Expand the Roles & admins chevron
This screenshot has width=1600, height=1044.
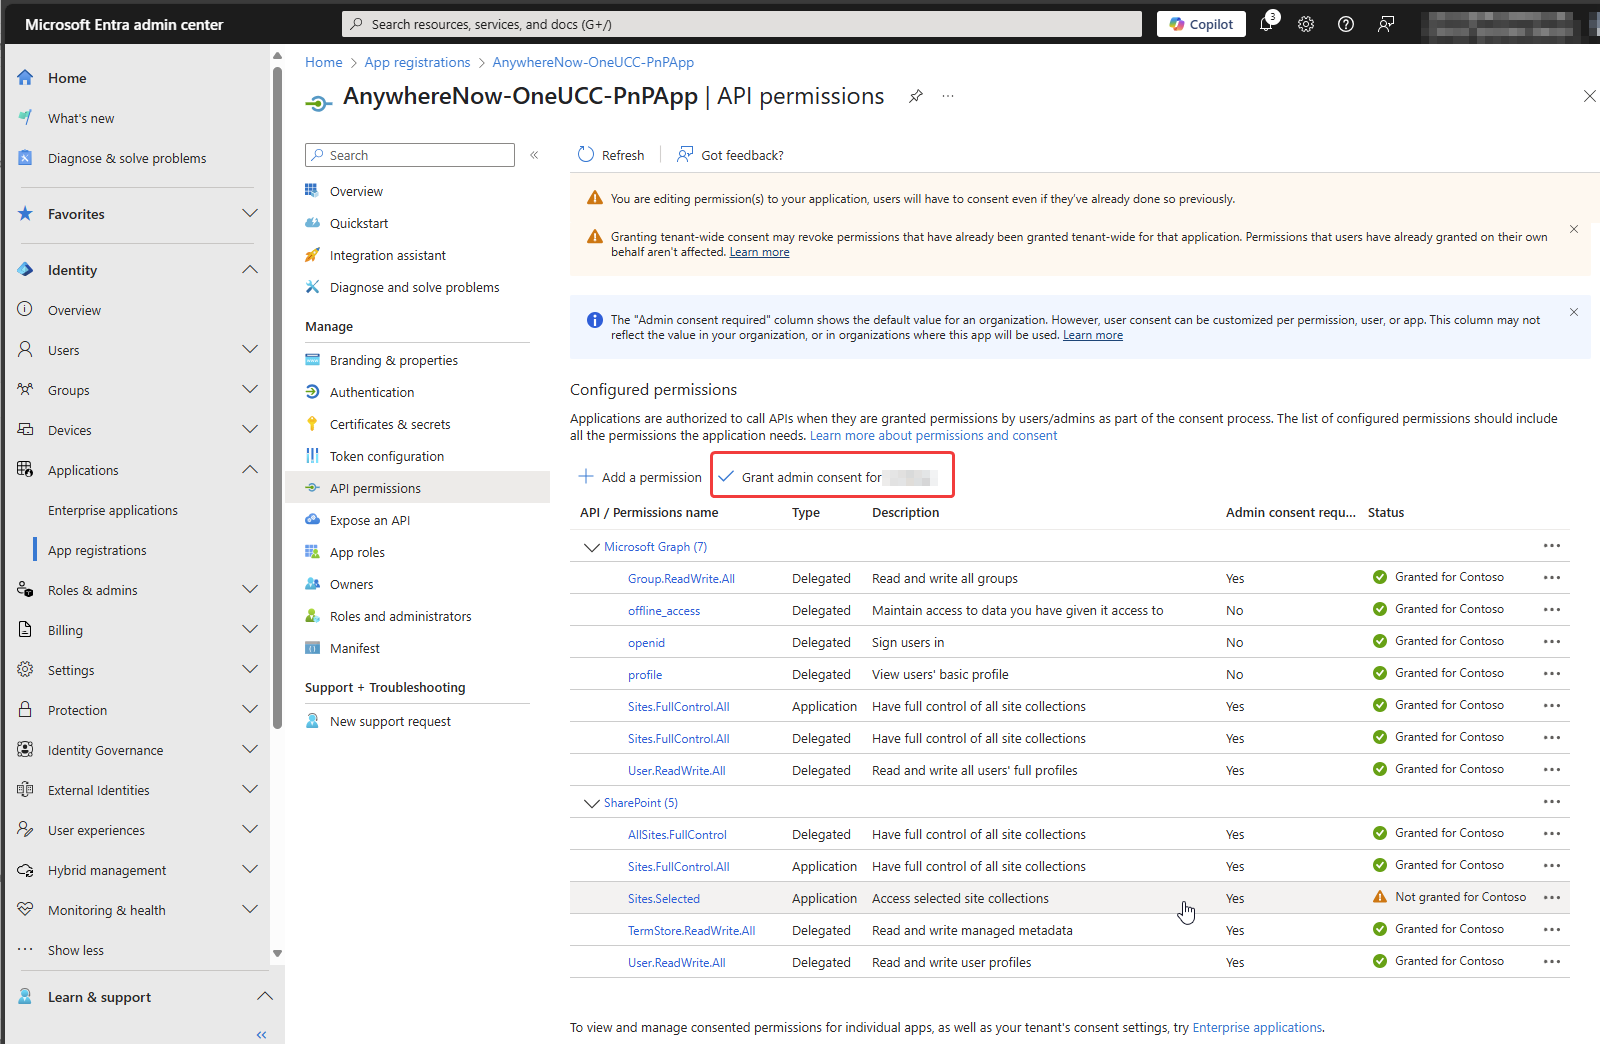(250, 589)
